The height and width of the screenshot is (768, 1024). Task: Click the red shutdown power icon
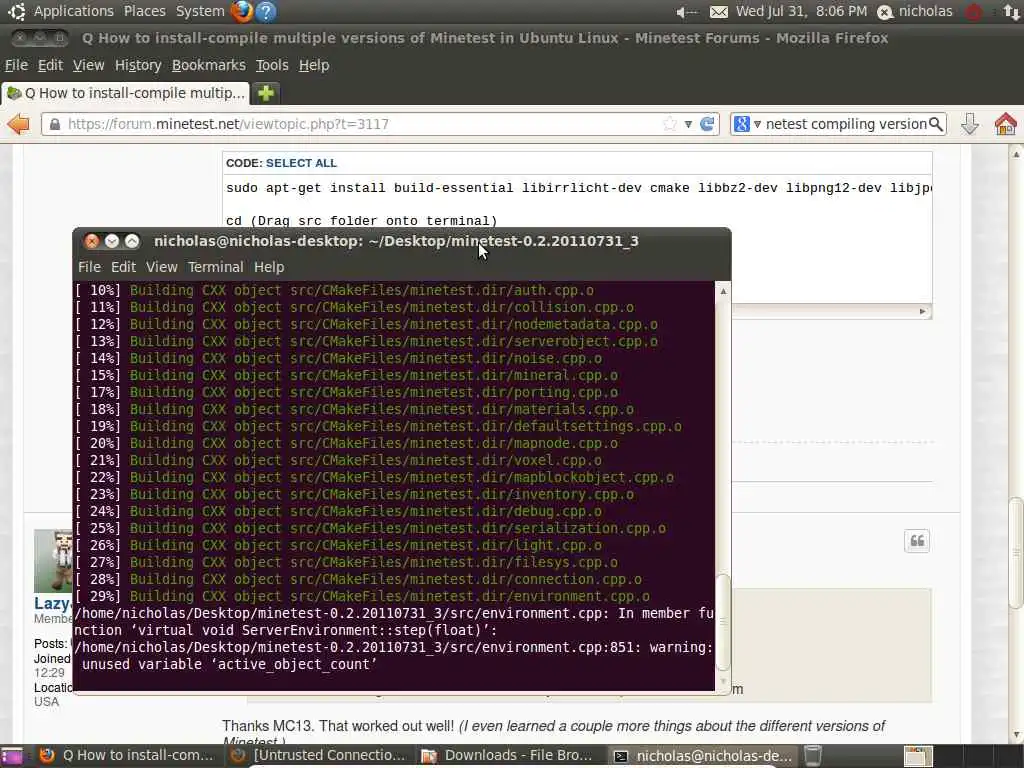click(973, 12)
